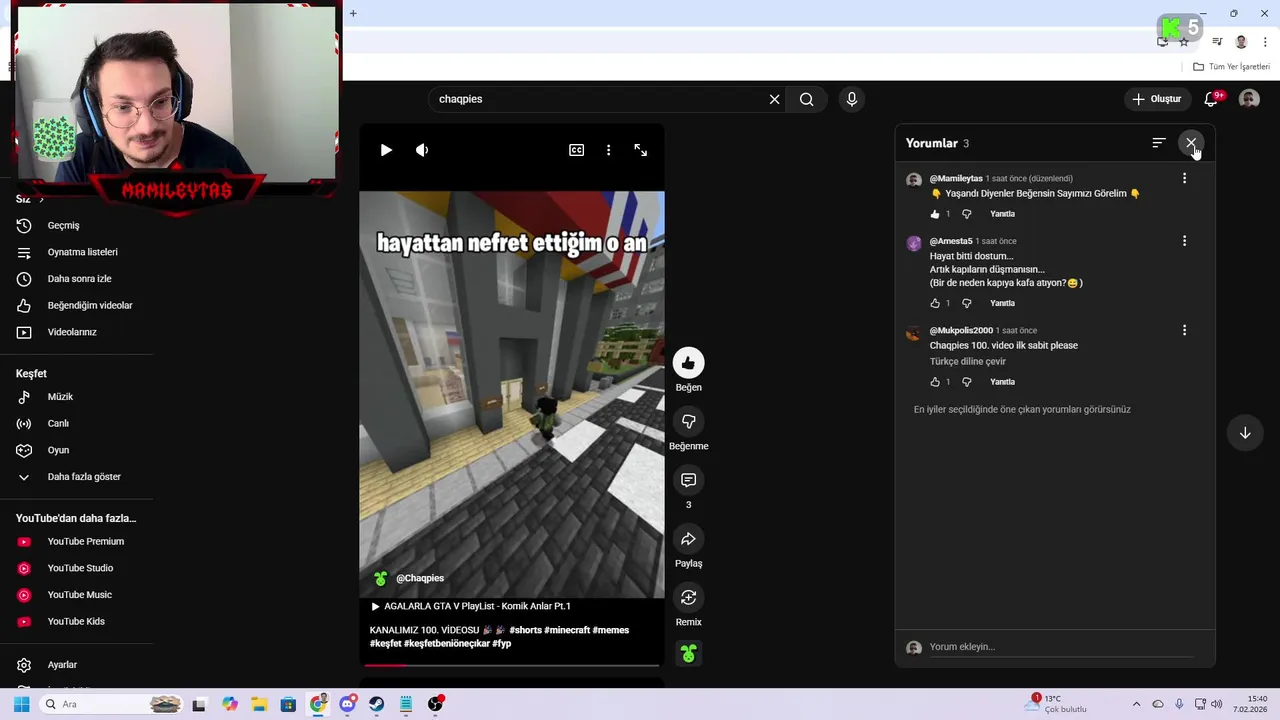Open three-dot menu on @Amesta5 comment

click(1184, 241)
